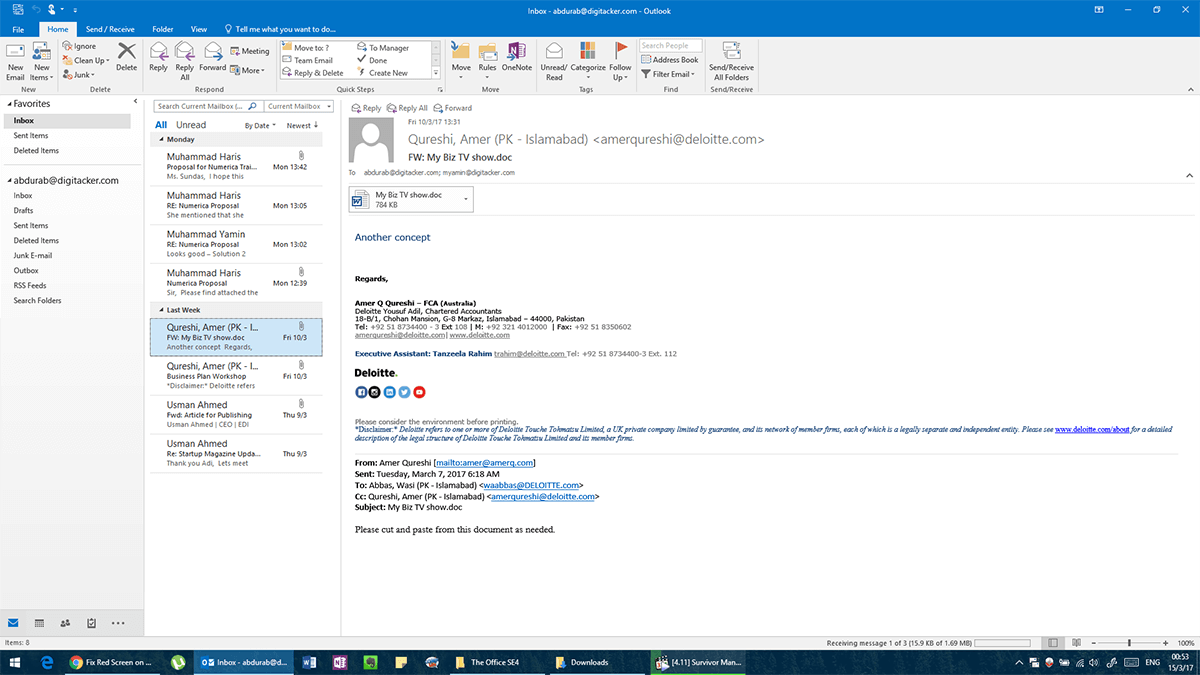Show only Unread messages
The height and width of the screenshot is (675, 1200).
click(191, 125)
